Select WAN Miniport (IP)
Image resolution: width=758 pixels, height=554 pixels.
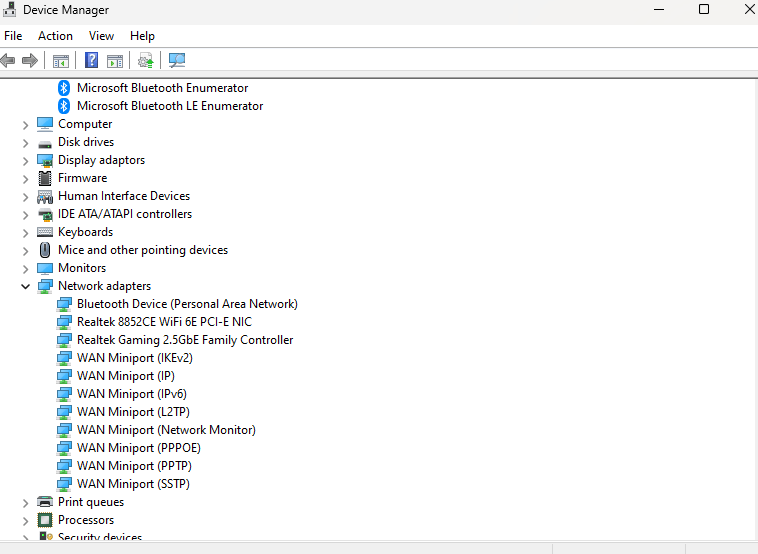pyautogui.click(x=126, y=376)
